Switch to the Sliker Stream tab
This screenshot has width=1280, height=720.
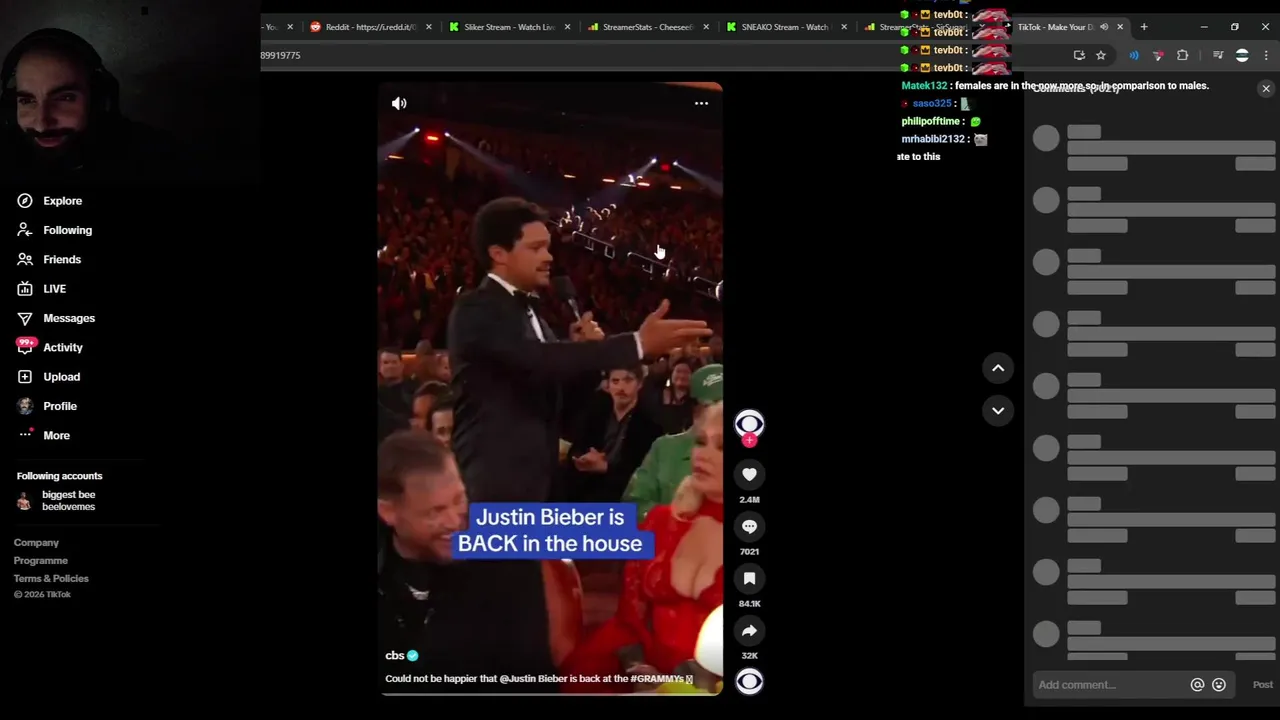tap(509, 27)
